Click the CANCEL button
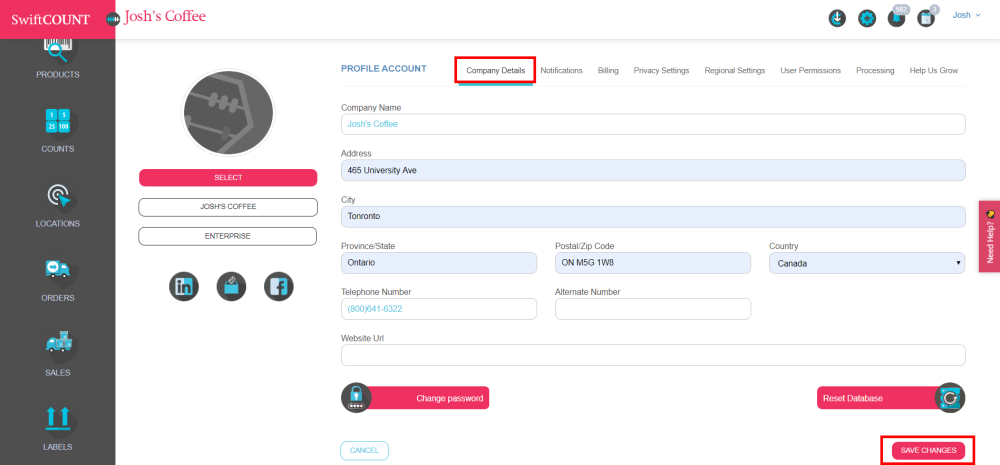The width and height of the screenshot is (1000, 465). pos(364,450)
